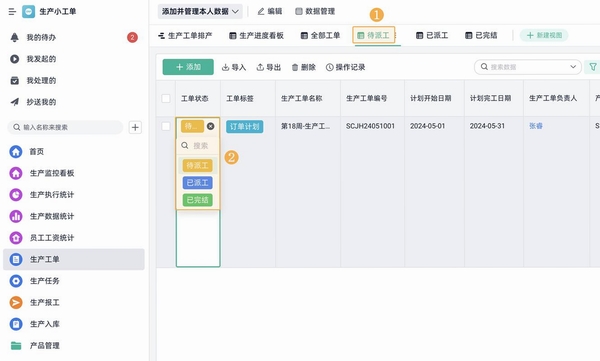Expand the 搜索数据 dropdown arrow
This screenshot has height=361, width=600.
pos(573,67)
